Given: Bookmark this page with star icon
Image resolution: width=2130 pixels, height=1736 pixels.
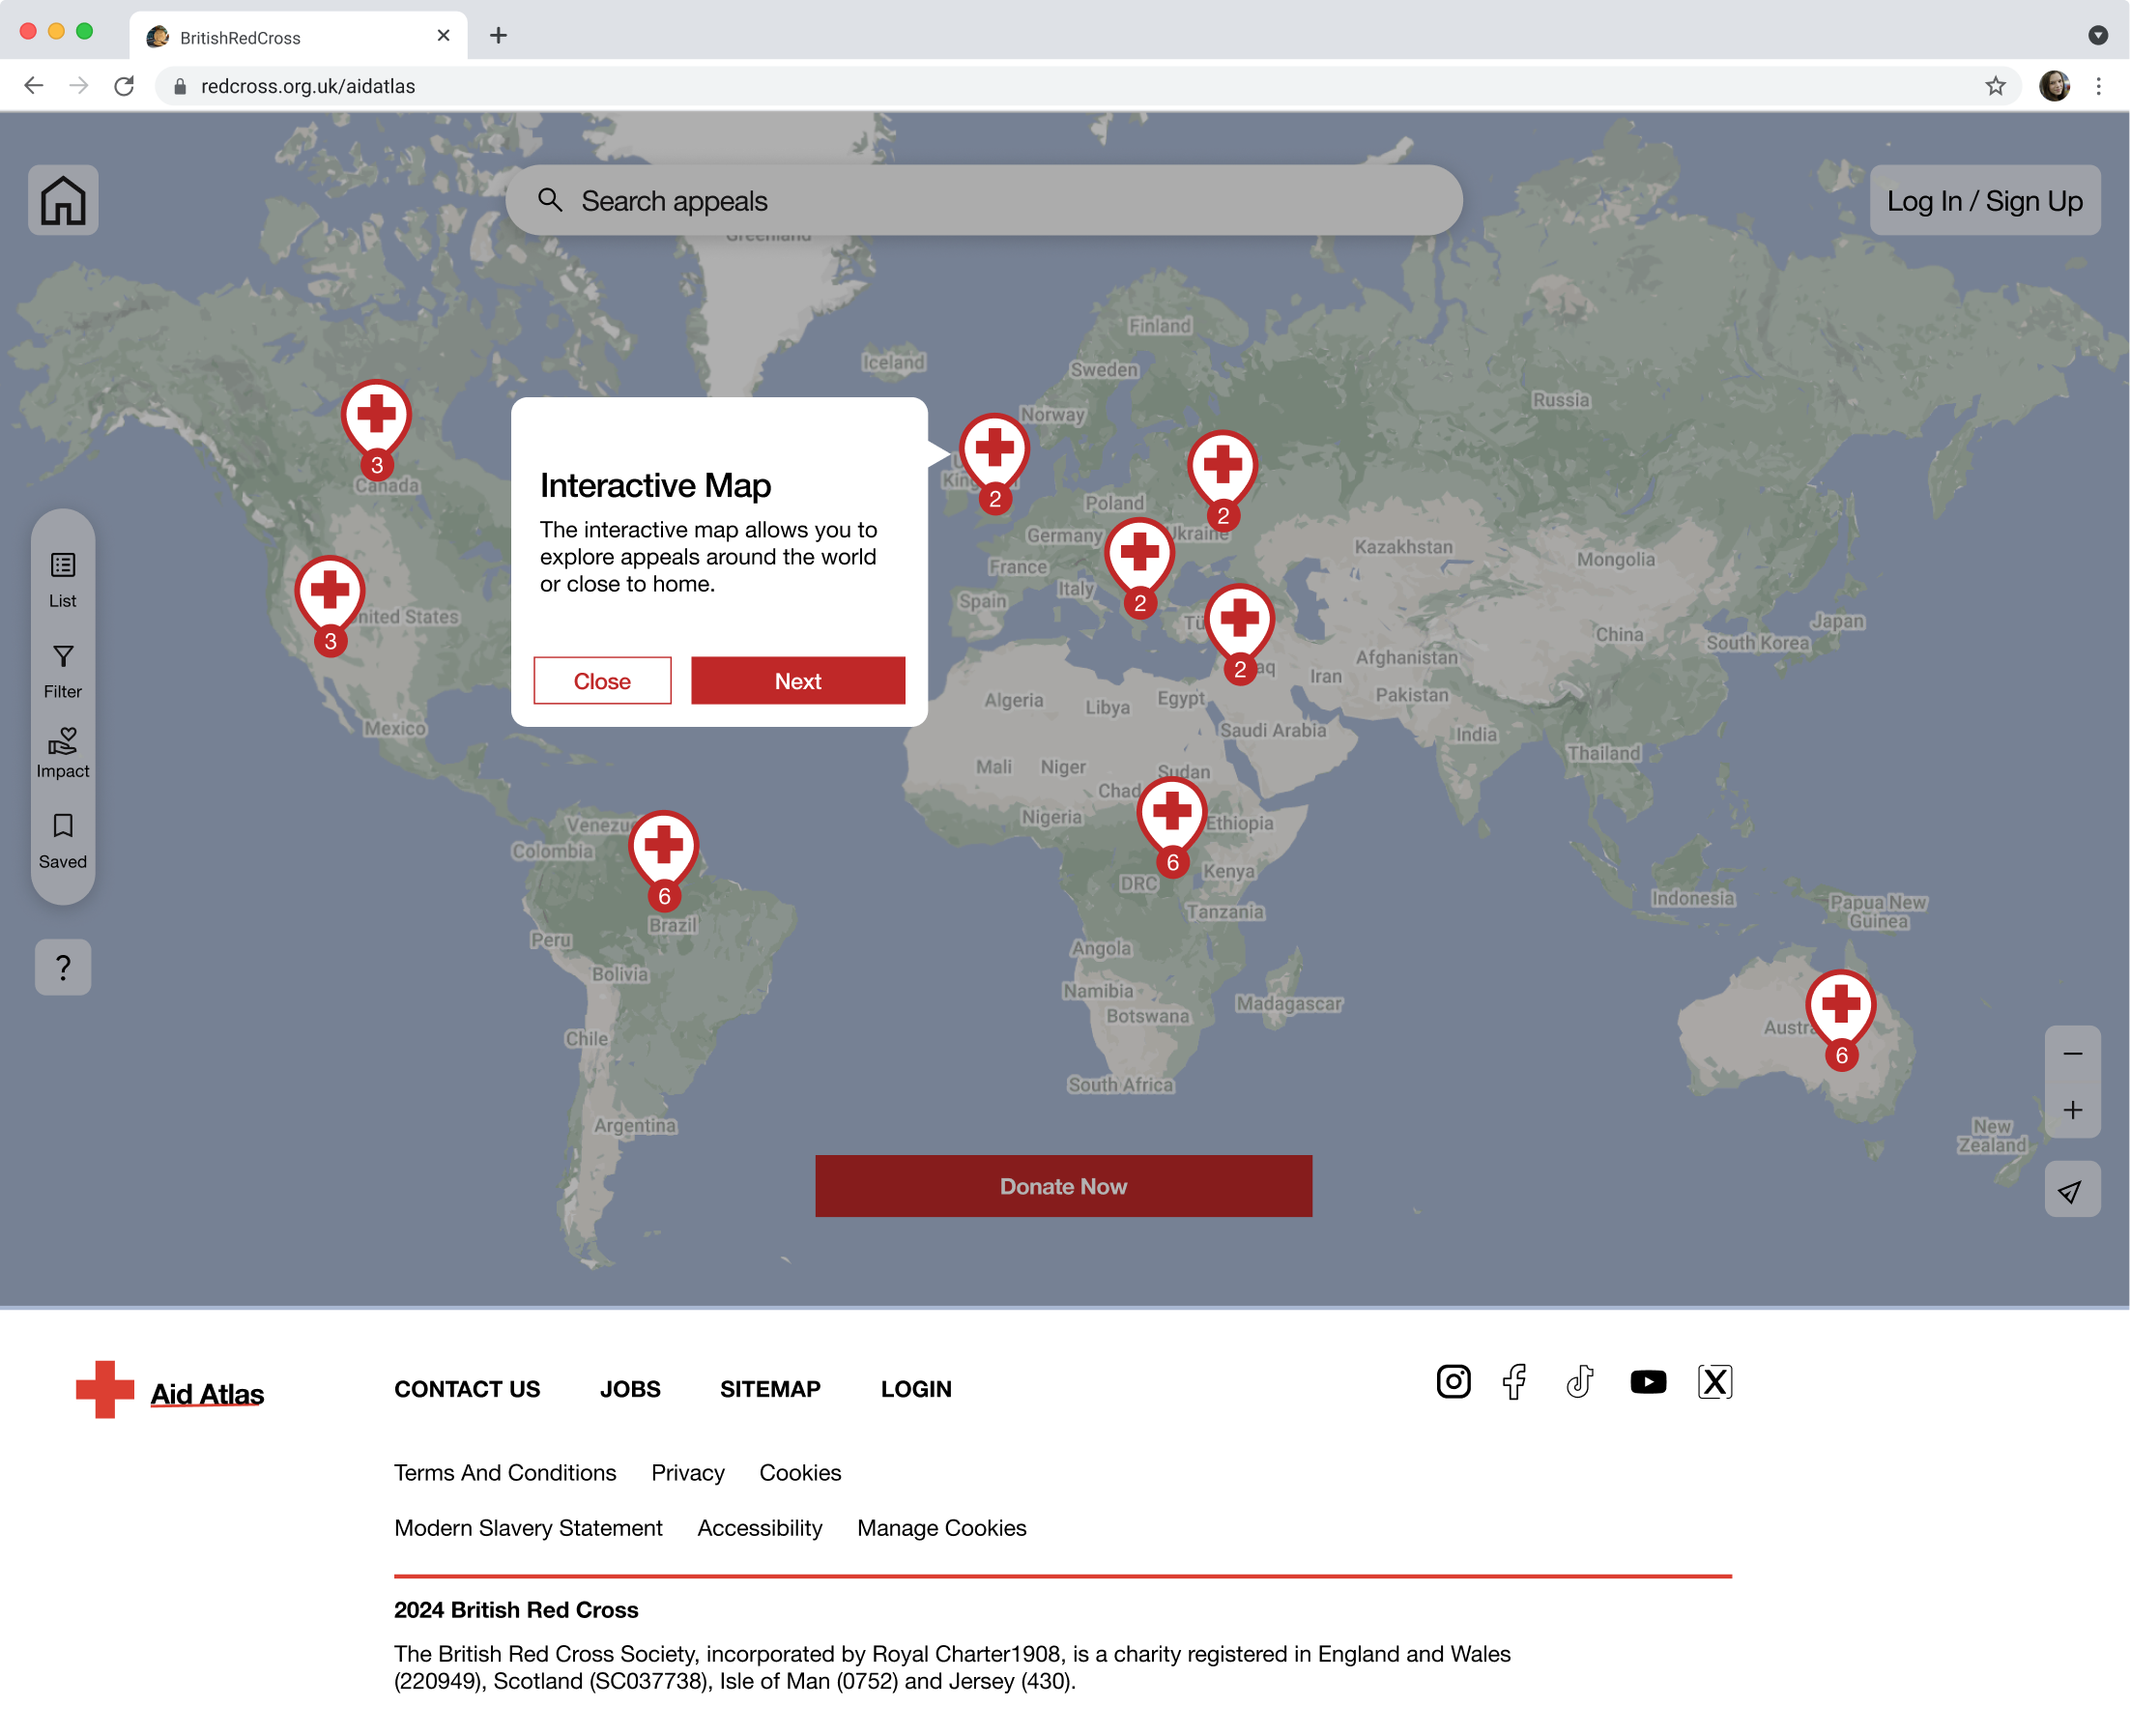Looking at the screenshot, I should (x=1996, y=86).
